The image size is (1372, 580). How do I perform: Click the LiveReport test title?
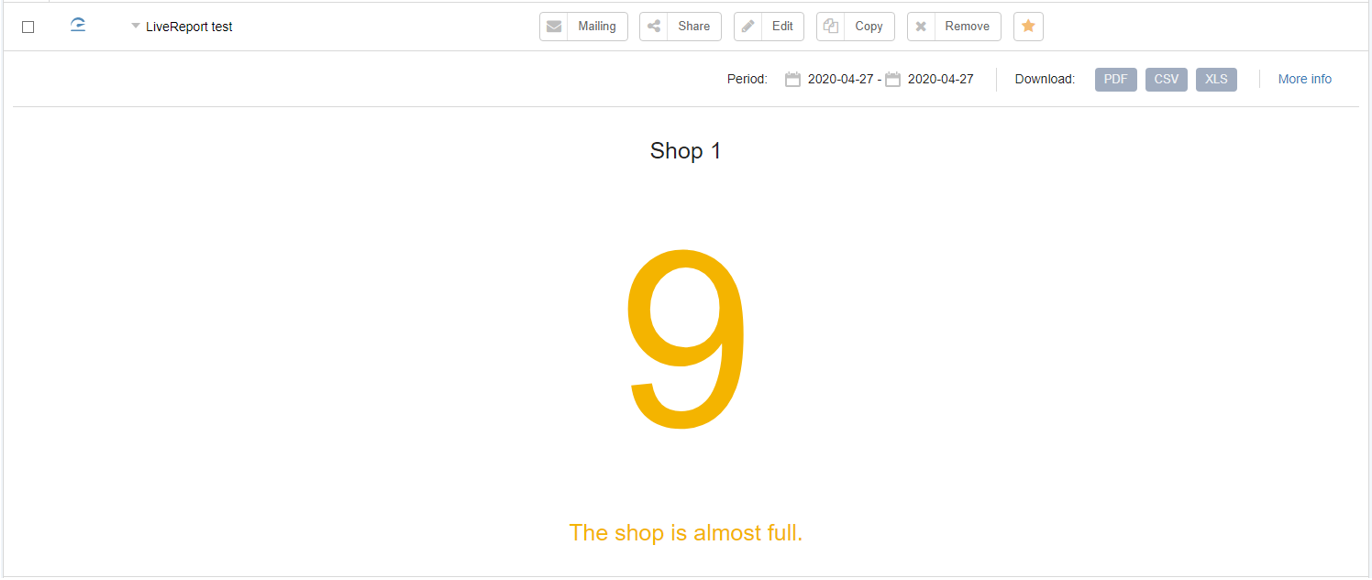(189, 27)
